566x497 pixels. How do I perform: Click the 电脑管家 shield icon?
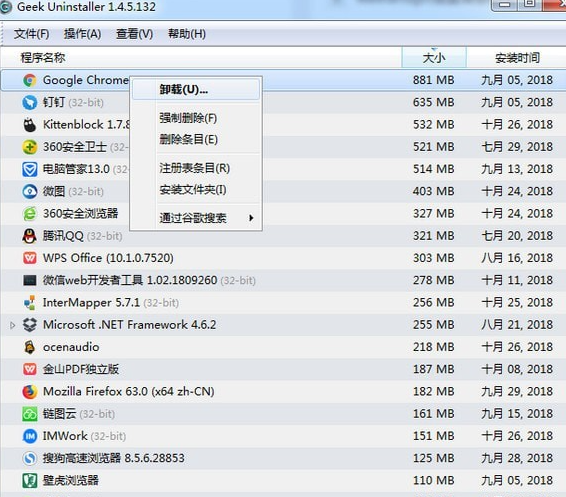point(30,169)
